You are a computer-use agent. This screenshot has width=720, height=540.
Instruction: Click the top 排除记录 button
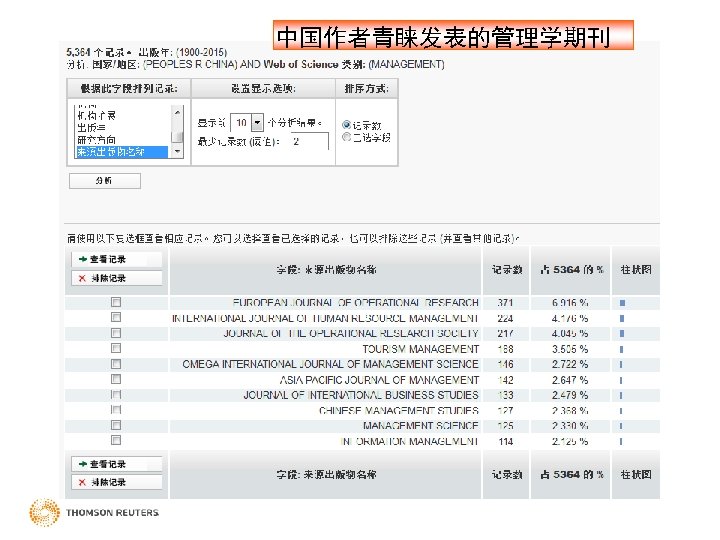click(117, 278)
